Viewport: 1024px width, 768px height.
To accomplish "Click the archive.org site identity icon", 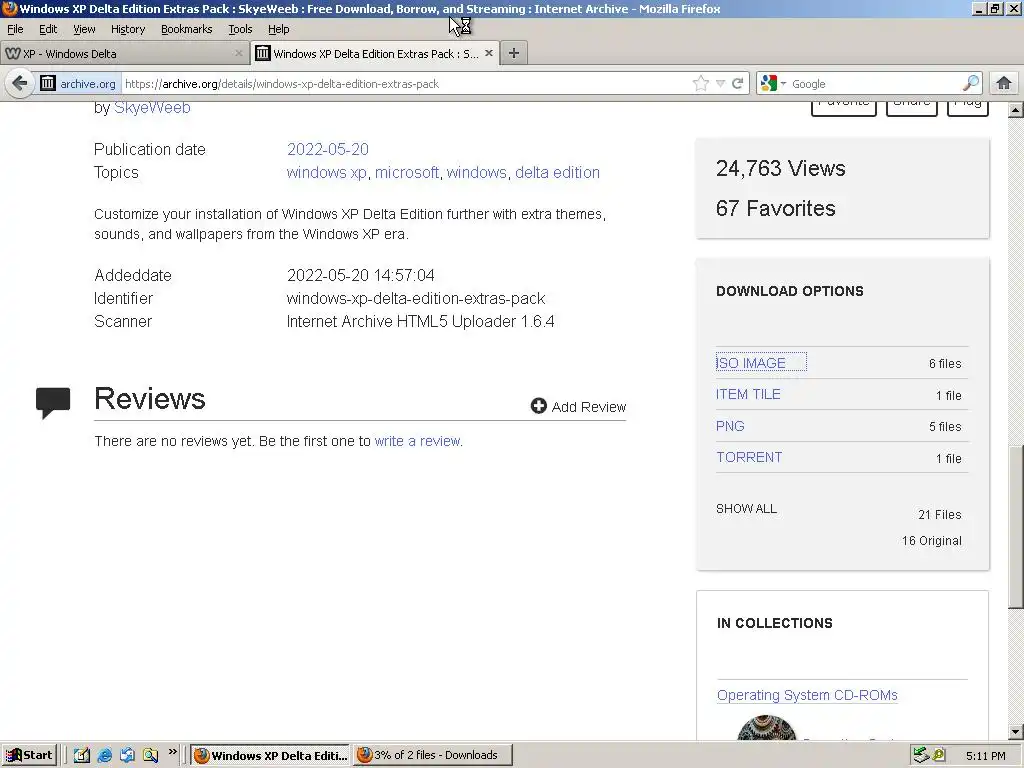I will 48,84.
